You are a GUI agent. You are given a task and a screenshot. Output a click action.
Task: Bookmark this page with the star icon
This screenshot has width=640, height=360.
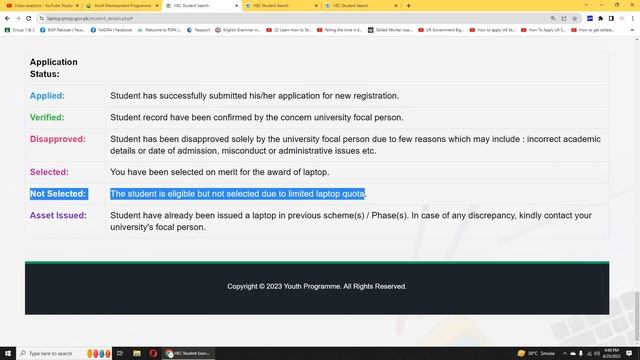click(575, 18)
